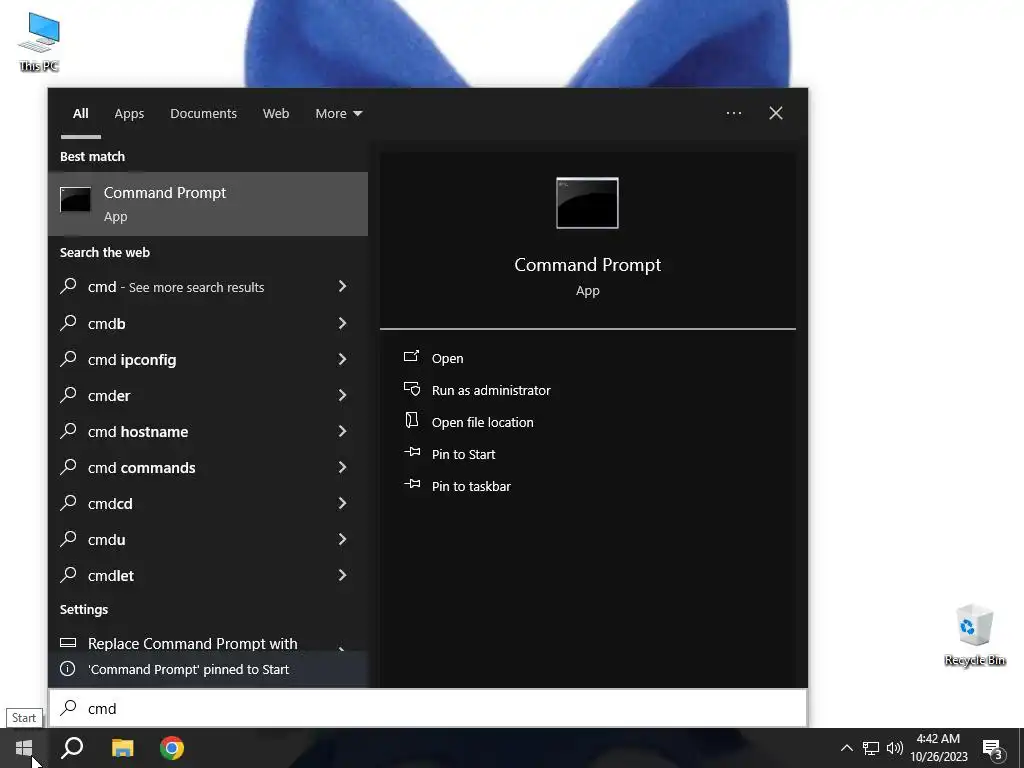The width and height of the screenshot is (1024, 768).
Task: Expand the cmd hostname suggestion arrow
Action: click(342, 430)
